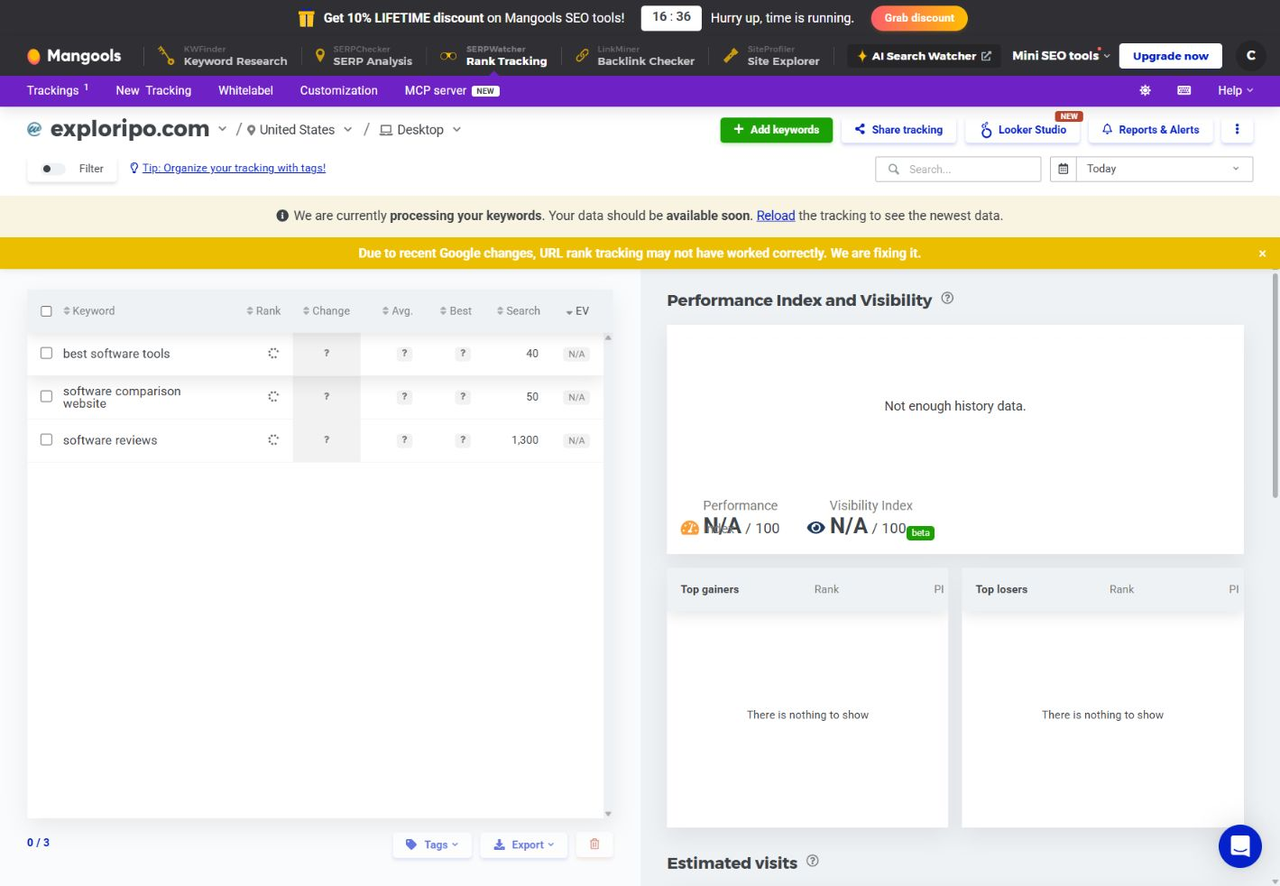Screen dimensions: 1280x886
Task: Open the MCP server tab
Action: click(x=451, y=90)
